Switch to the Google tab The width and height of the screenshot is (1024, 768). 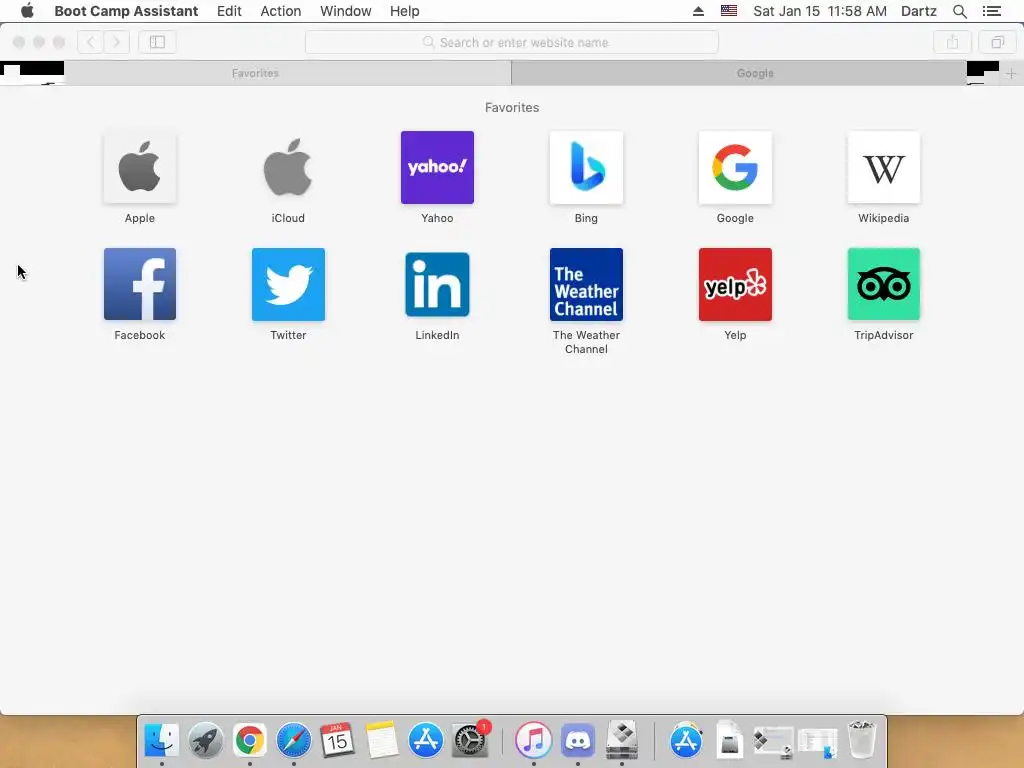pos(755,73)
